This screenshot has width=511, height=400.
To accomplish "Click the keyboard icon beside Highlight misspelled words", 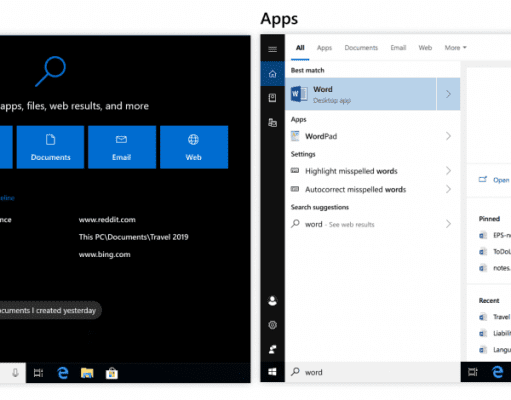I will point(295,171).
